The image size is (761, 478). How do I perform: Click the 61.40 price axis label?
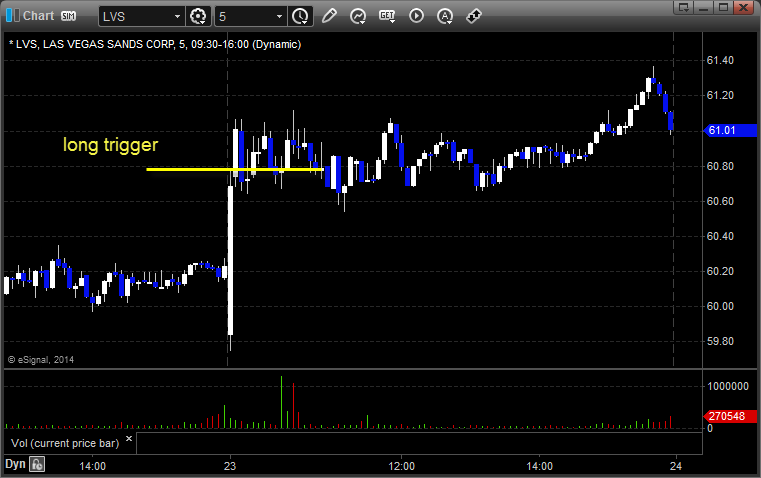pyautogui.click(x=720, y=60)
